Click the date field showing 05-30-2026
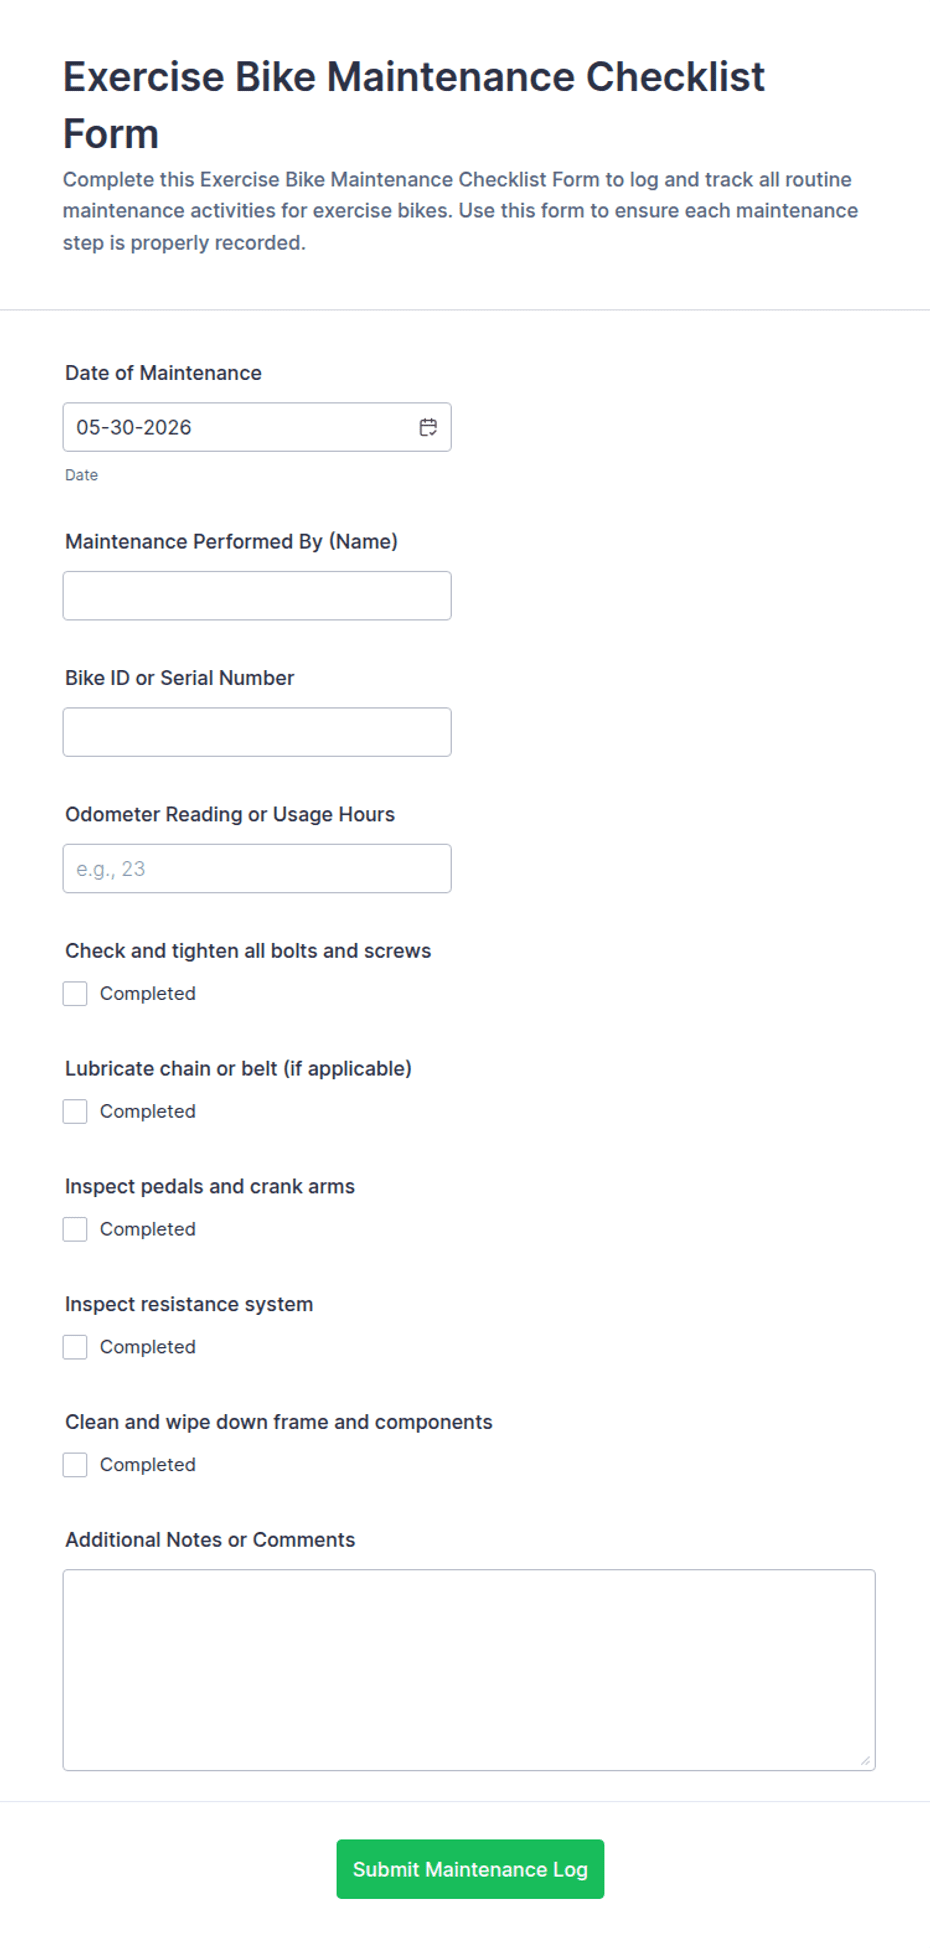Screen dimensions: 930x1948 click(x=257, y=427)
